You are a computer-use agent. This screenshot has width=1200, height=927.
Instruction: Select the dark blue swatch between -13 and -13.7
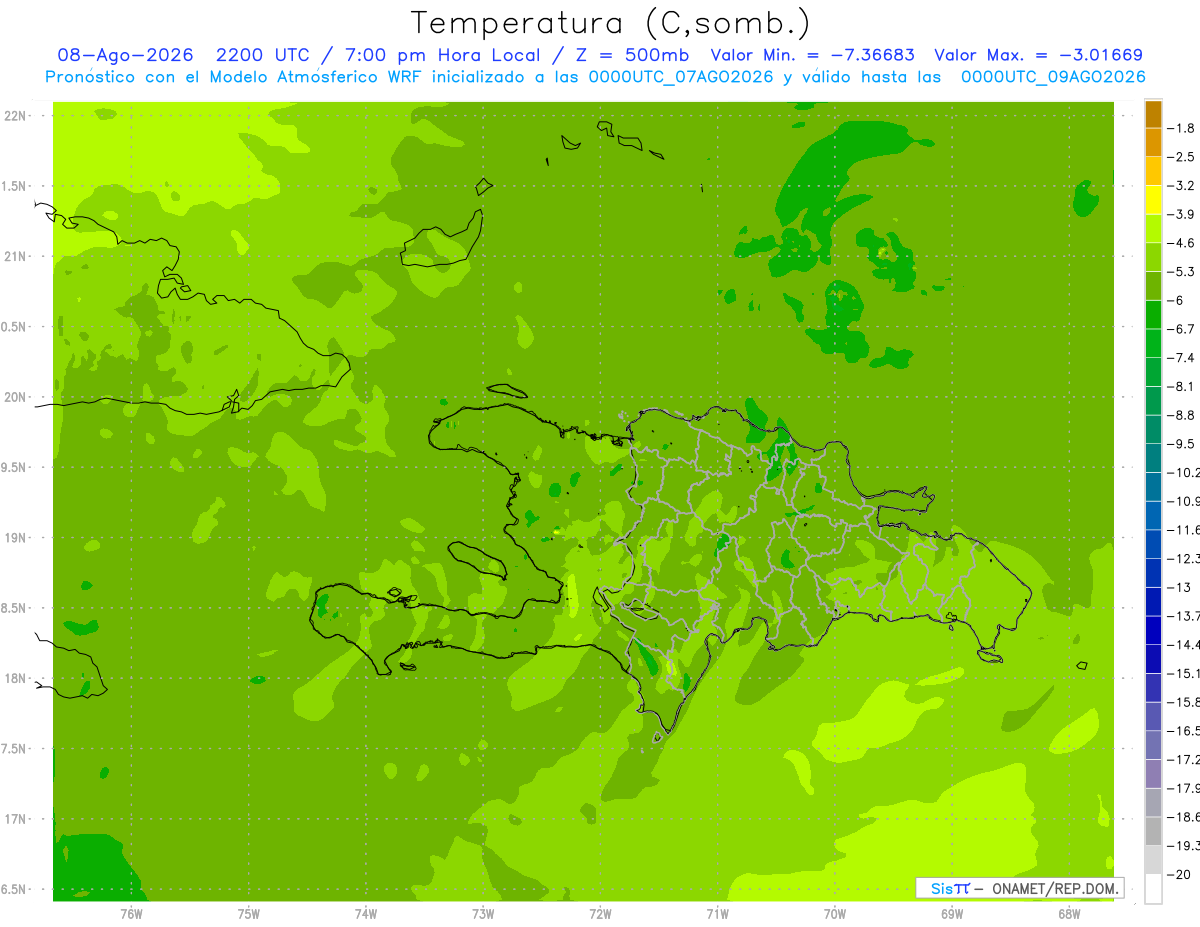(x=1153, y=601)
